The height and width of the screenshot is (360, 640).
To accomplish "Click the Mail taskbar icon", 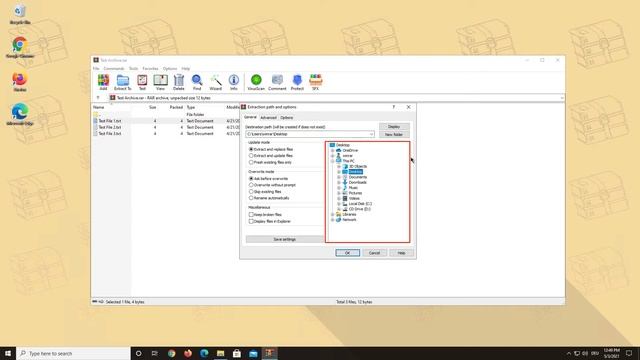I will [253, 353].
